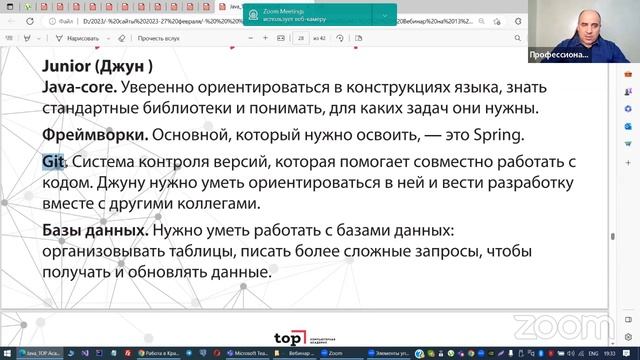Open sidebar settings gear icon

point(628,337)
